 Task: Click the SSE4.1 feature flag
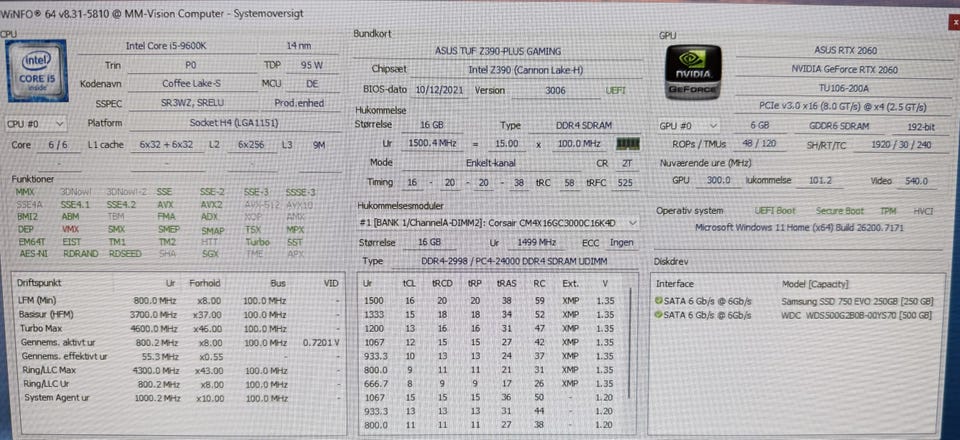point(76,204)
